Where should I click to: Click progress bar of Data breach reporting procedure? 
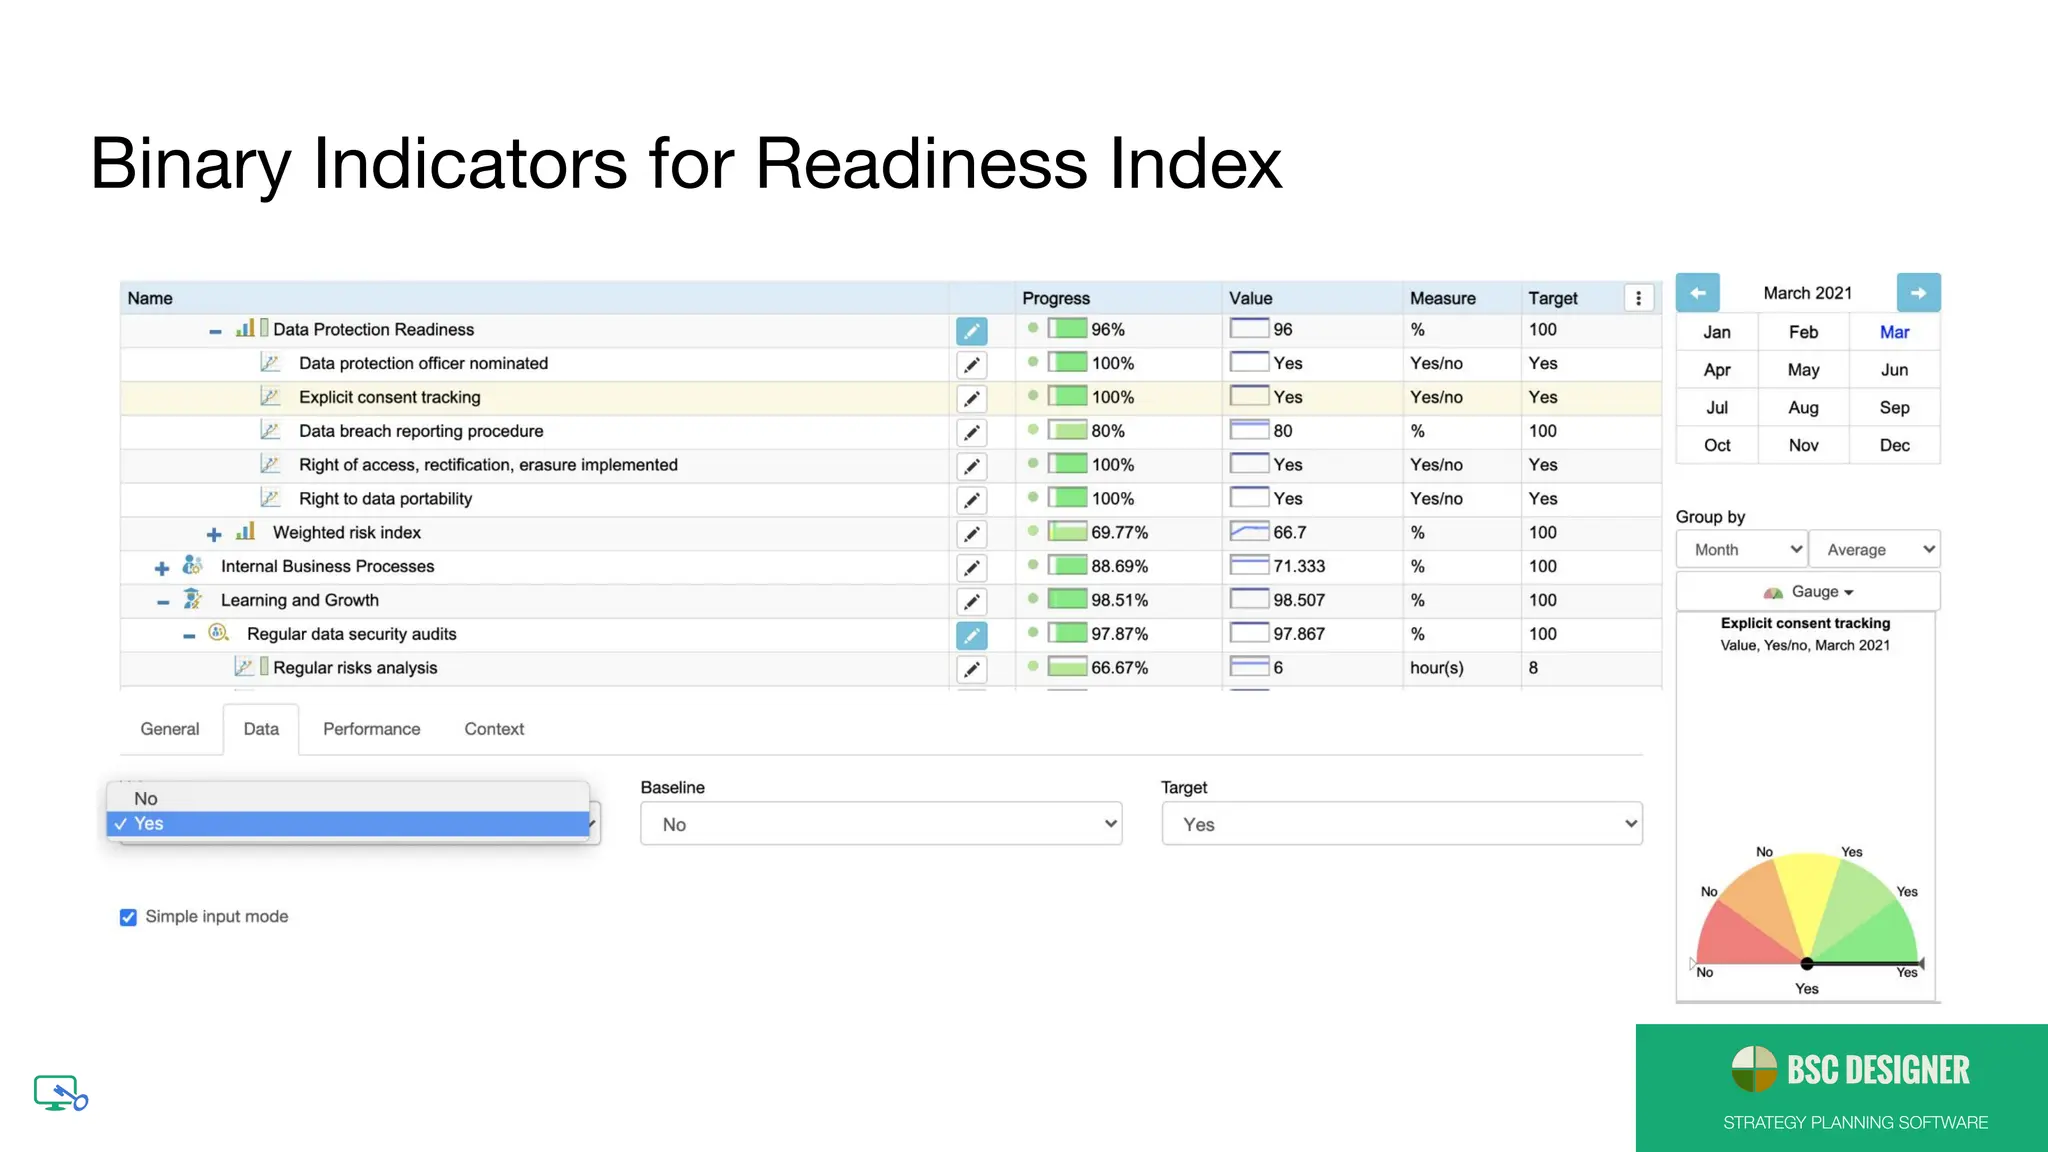(x=1067, y=431)
